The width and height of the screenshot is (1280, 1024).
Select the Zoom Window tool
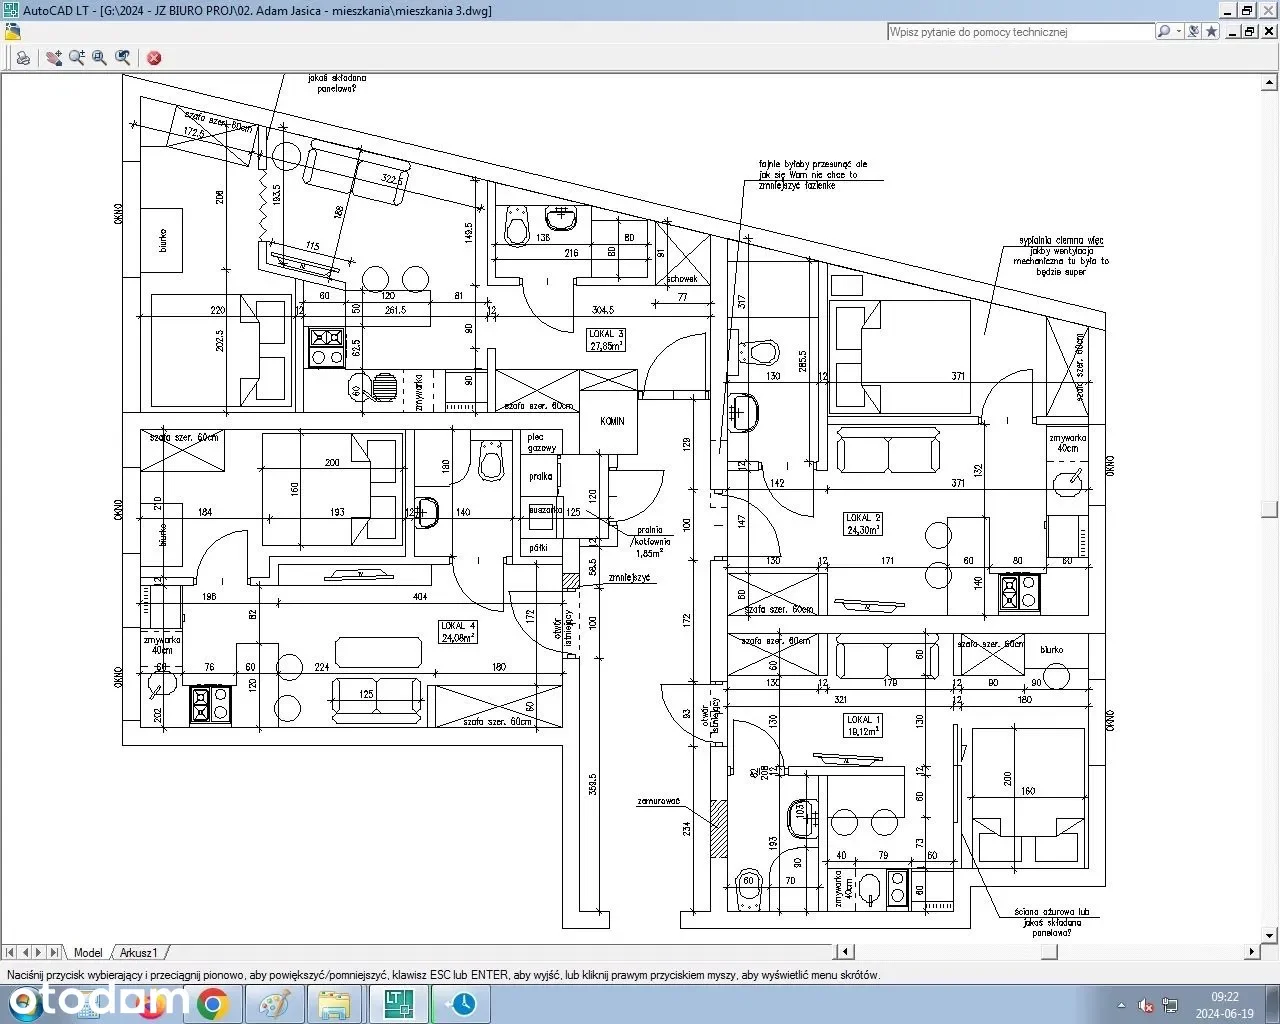click(100, 58)
